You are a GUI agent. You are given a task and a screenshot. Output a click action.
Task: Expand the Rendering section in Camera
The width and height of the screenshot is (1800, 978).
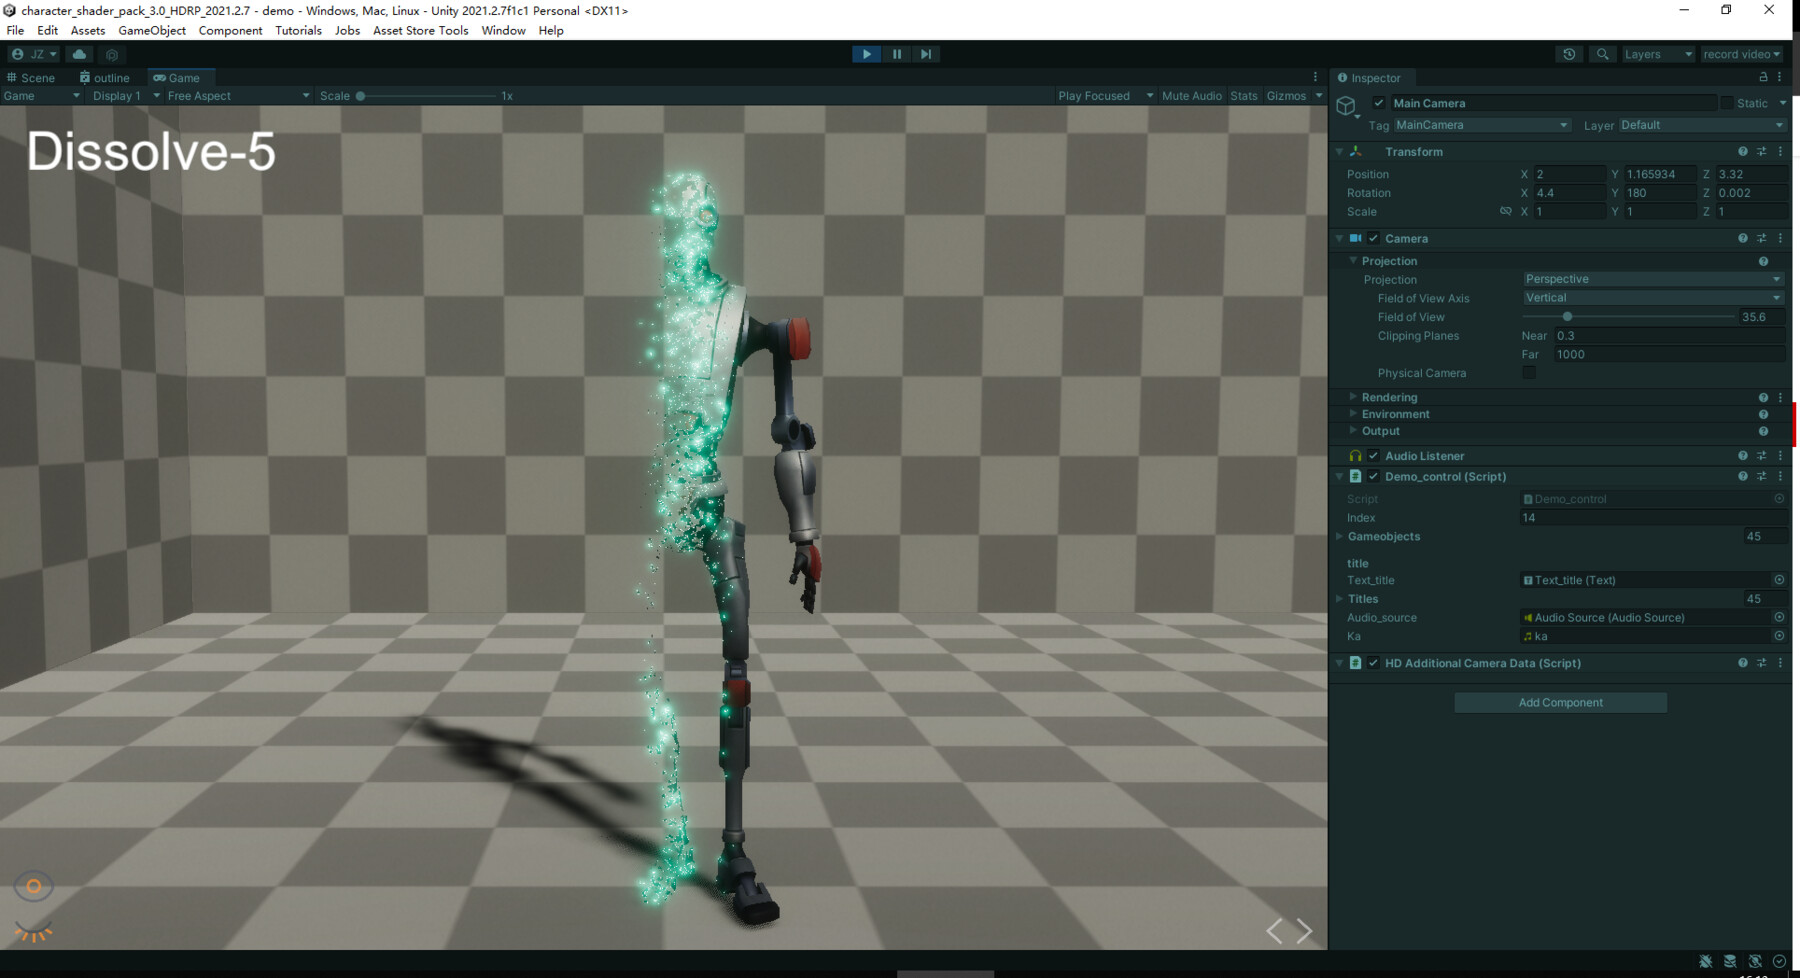[x=1355, y=397]
